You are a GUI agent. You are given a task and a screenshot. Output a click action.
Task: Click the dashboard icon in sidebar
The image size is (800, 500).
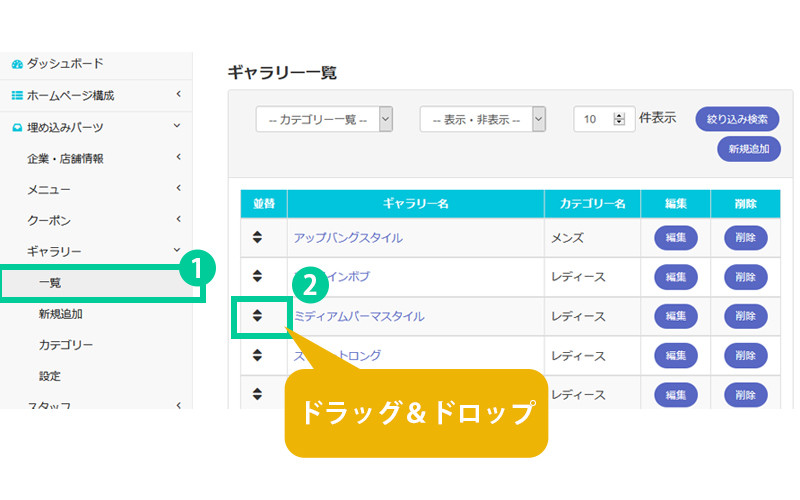click(x=16, y=64)
